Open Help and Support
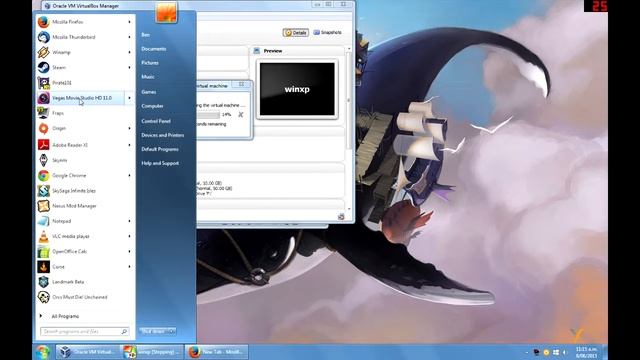640x360 pixels. pyautogui.click(x=160, y=163)
